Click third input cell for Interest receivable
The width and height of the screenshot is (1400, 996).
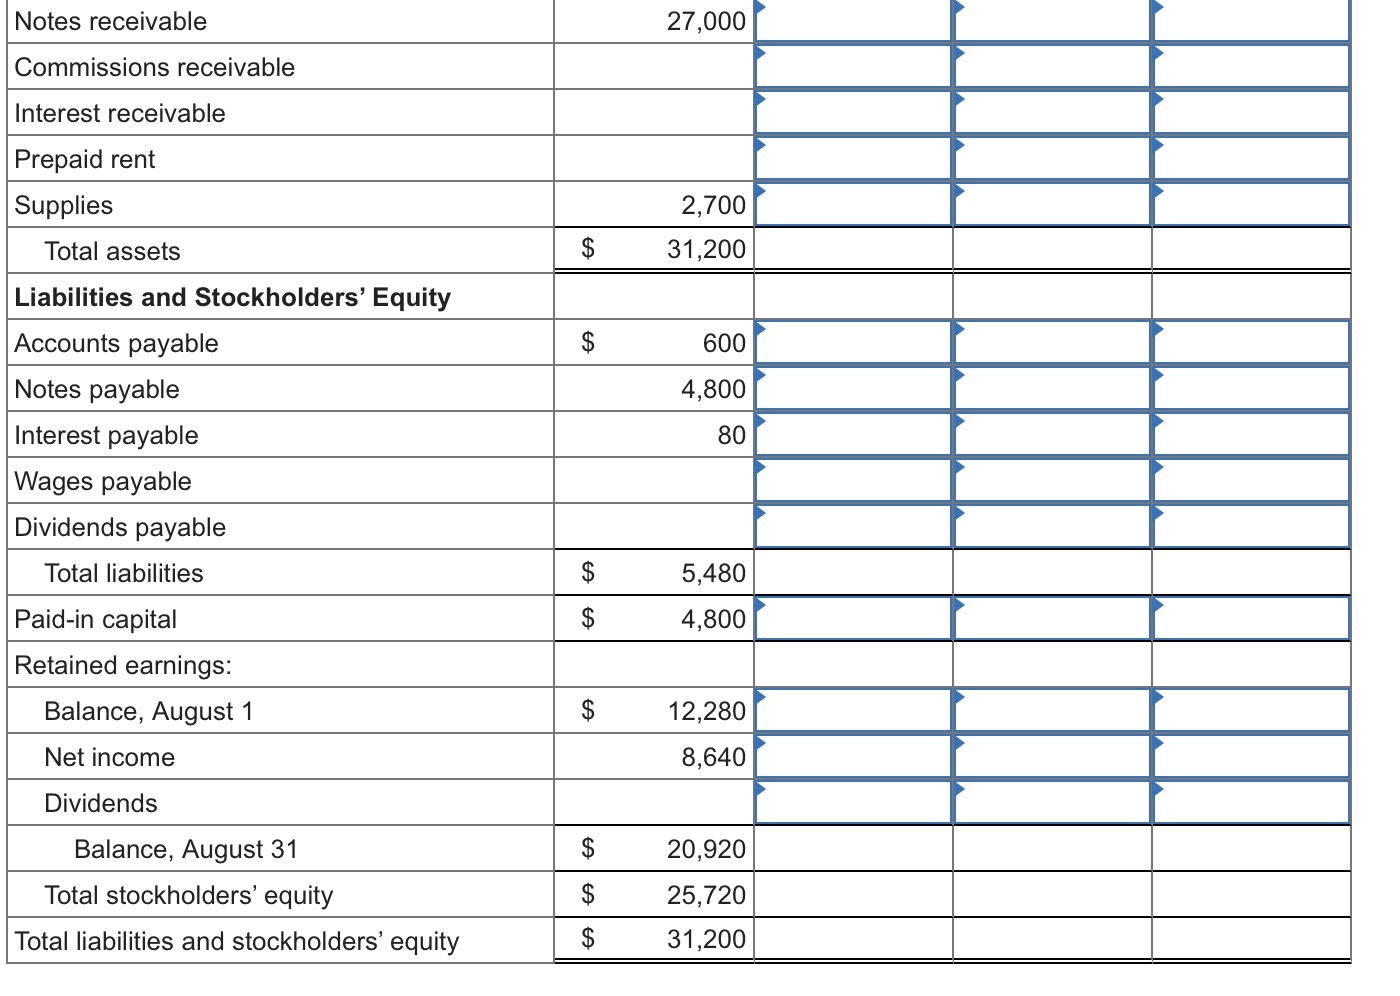click(x=1251, y=112)
